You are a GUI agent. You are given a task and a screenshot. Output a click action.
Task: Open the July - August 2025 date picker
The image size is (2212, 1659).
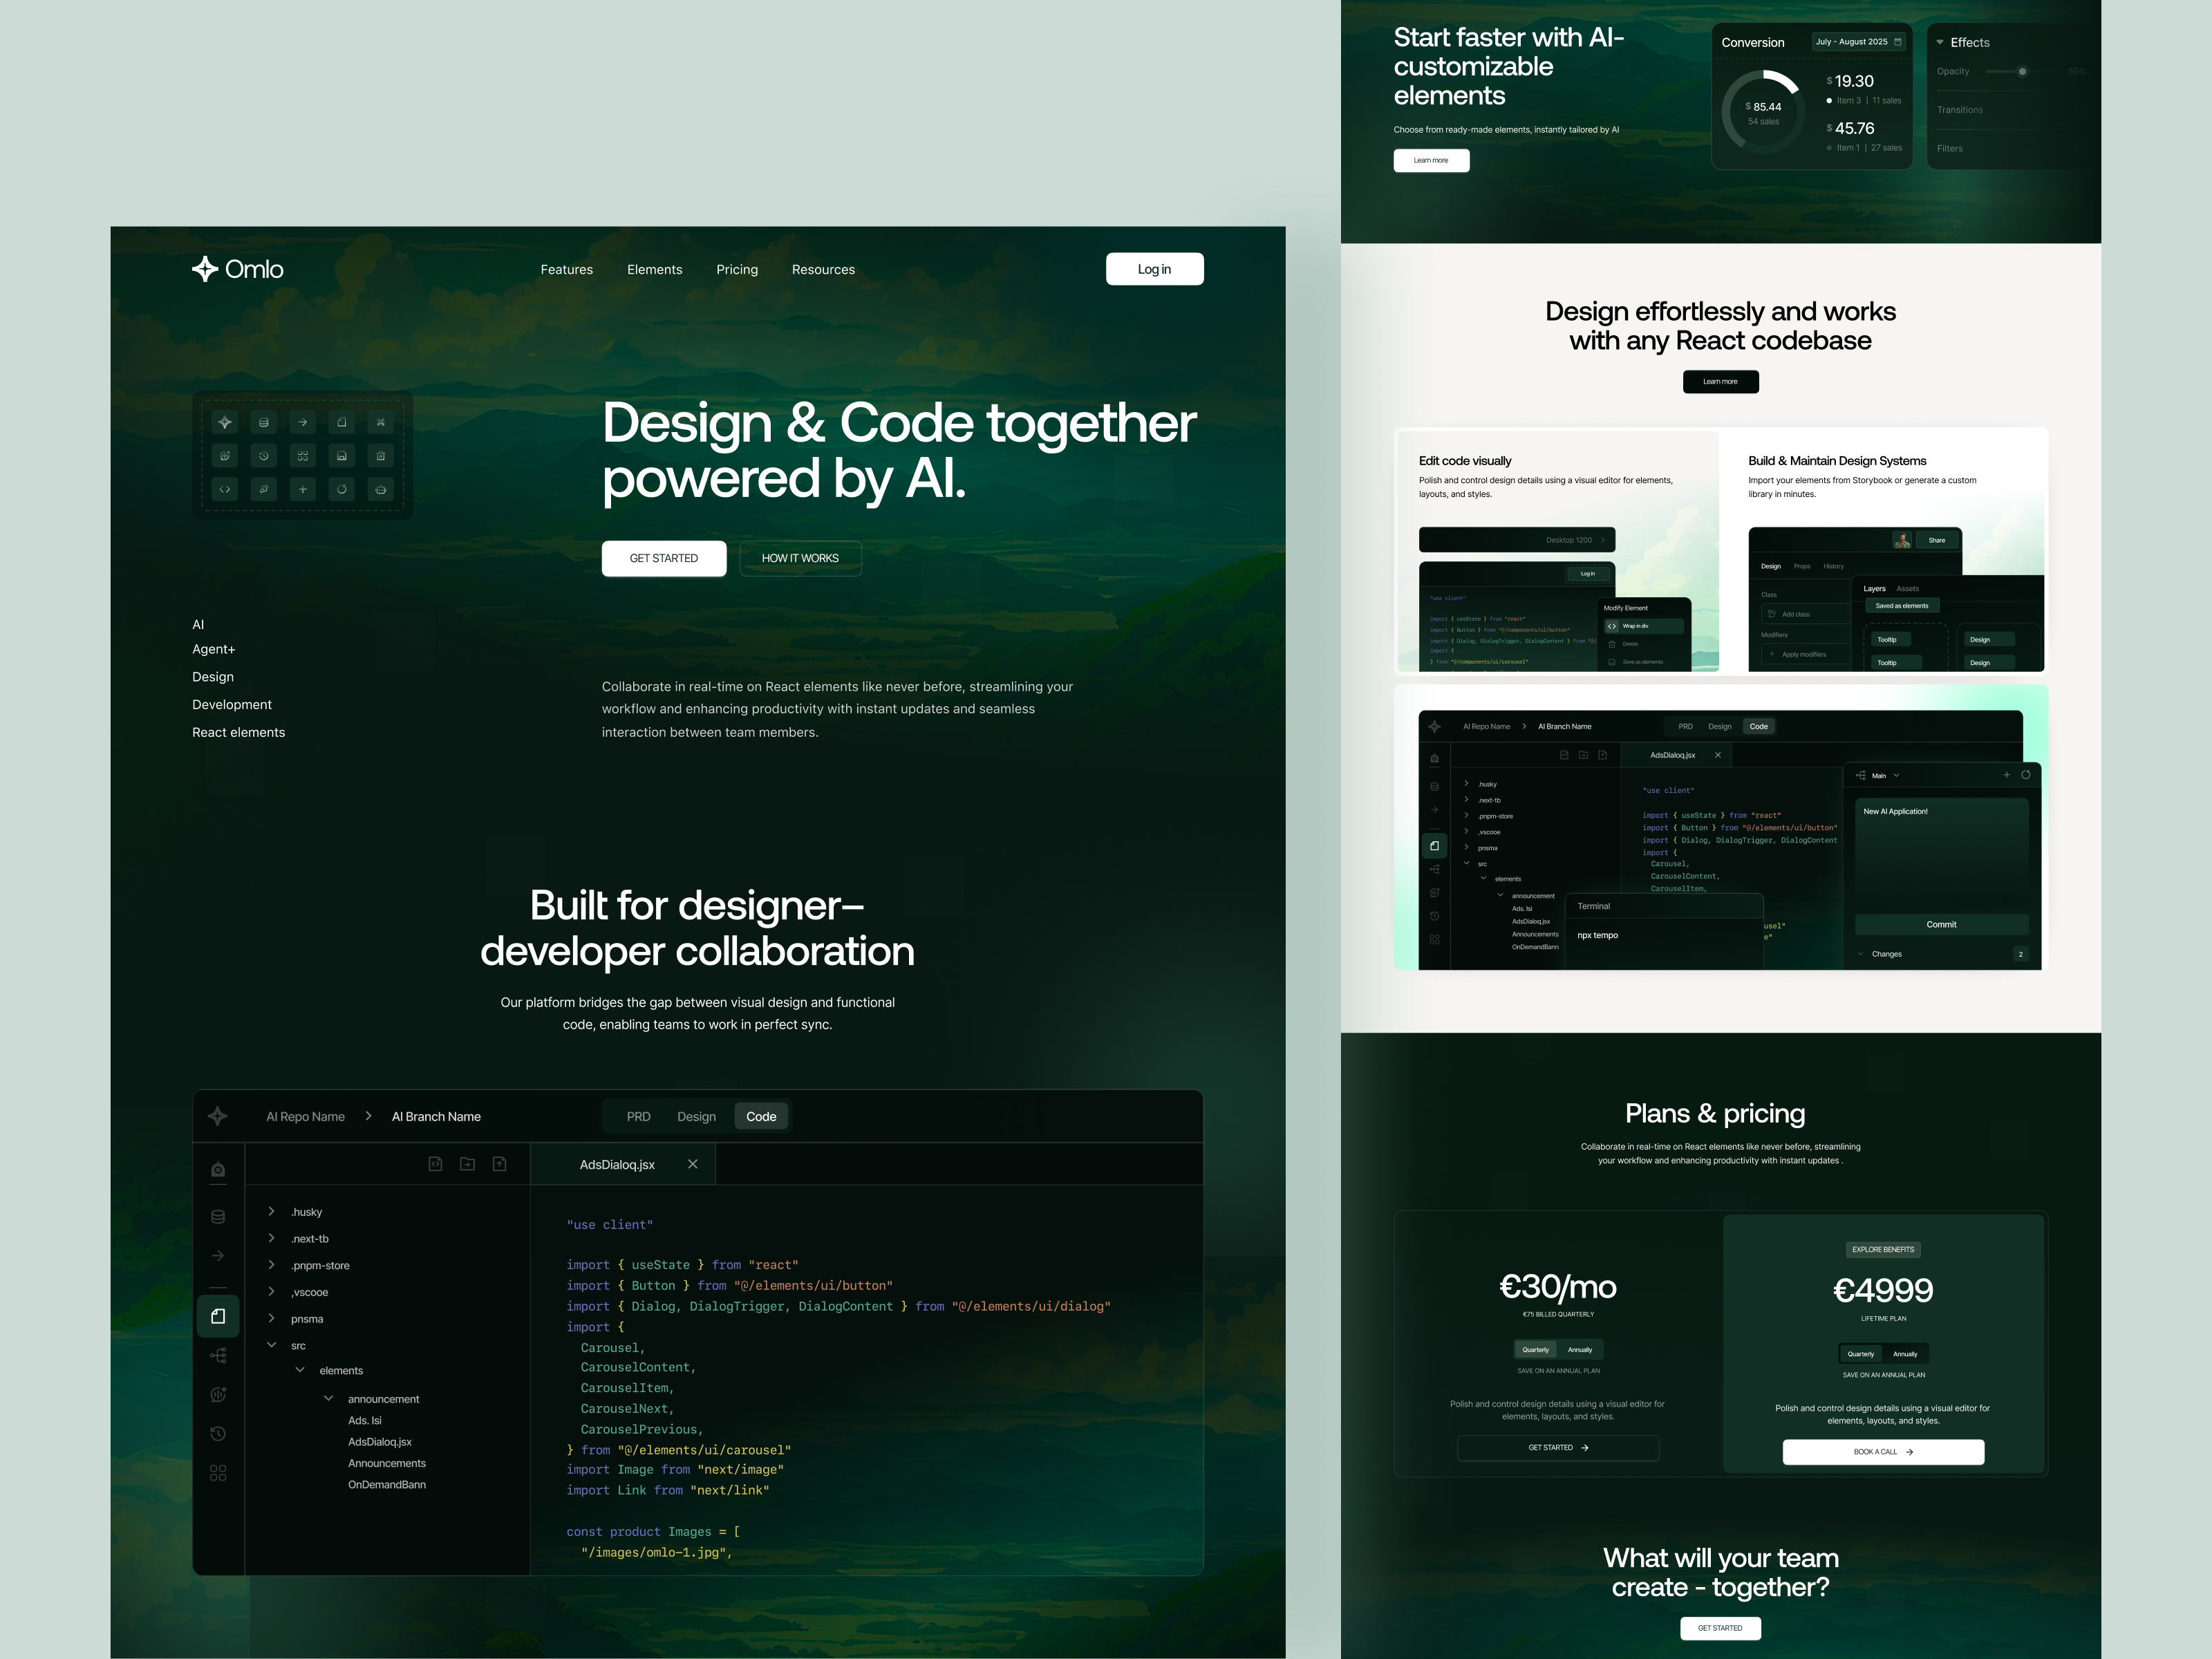[1858, 42]
